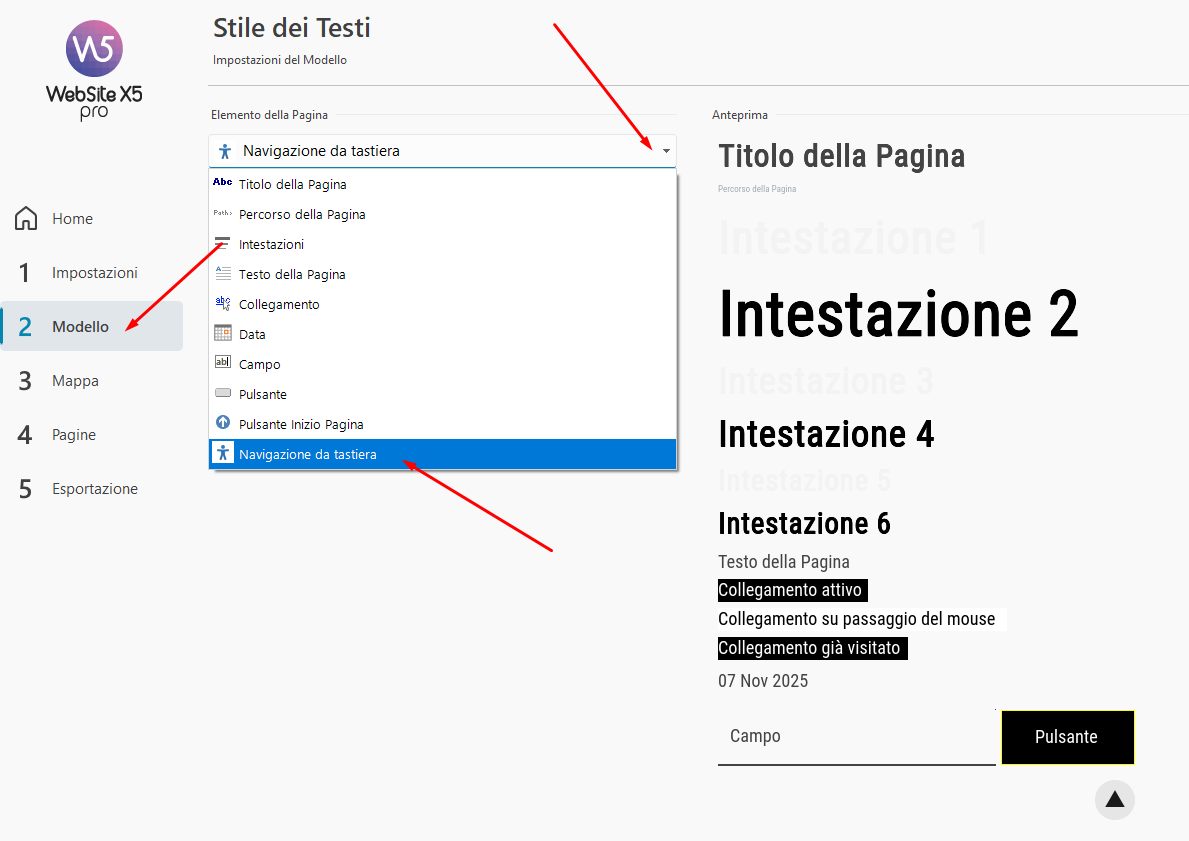Click the Data calendar icon

tap(222, 334)
